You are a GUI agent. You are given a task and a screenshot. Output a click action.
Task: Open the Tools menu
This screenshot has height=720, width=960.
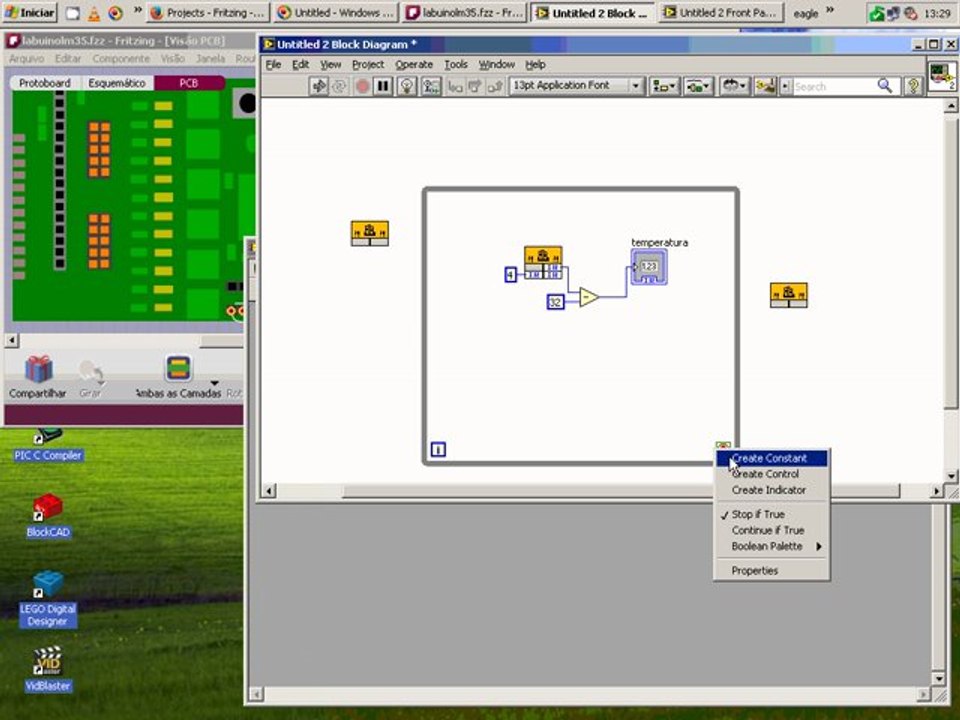[x=456, y=64]
